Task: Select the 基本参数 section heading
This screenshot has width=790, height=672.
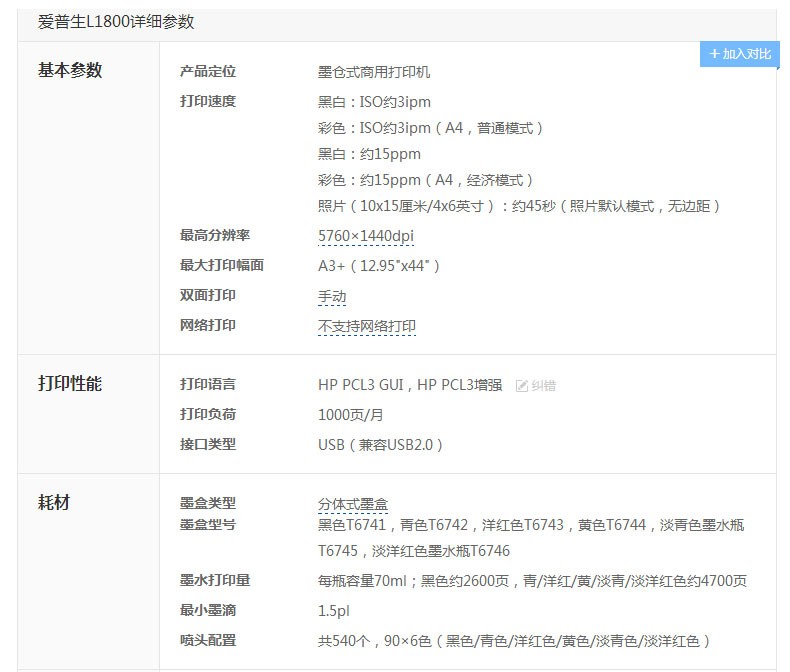Action: pos(70,70)
